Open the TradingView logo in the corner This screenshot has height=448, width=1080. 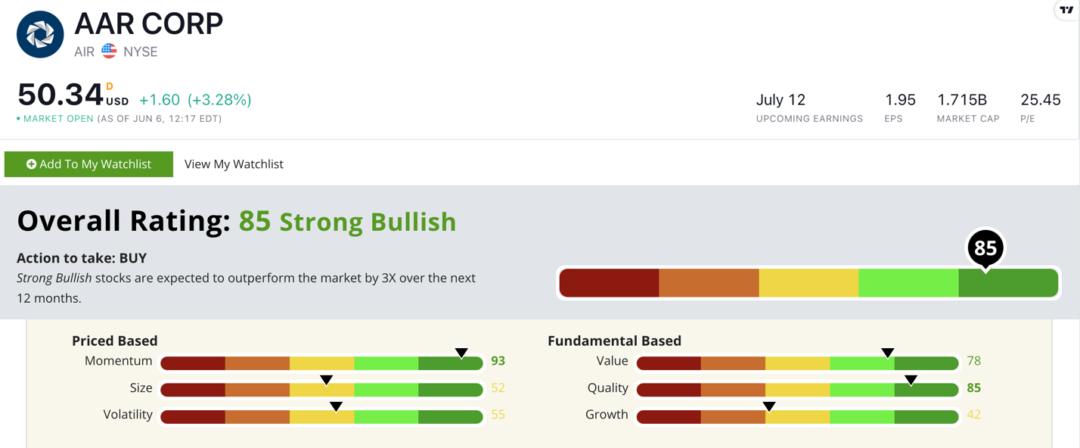pos(1065,10)
